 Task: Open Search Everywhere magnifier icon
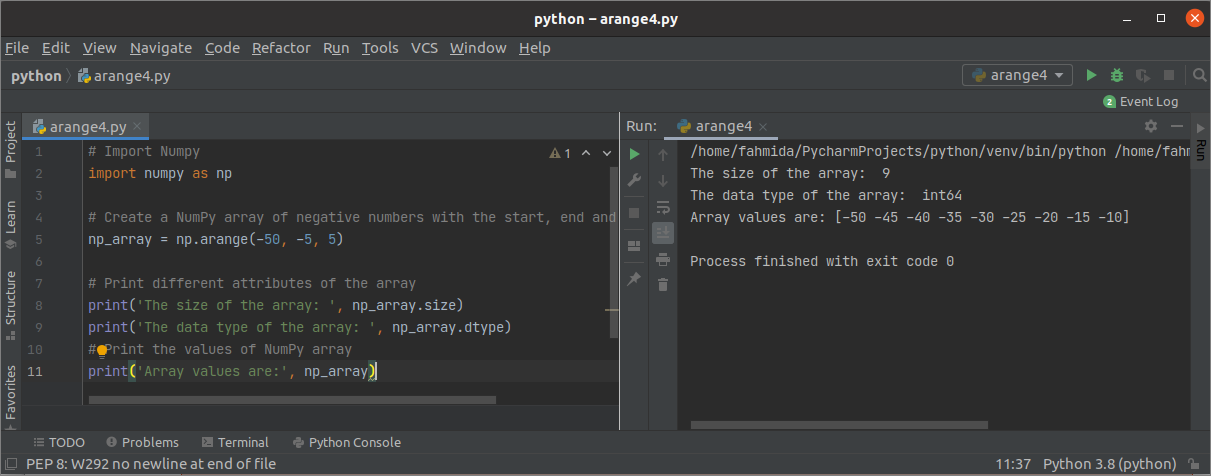[x=1199, y=75]
